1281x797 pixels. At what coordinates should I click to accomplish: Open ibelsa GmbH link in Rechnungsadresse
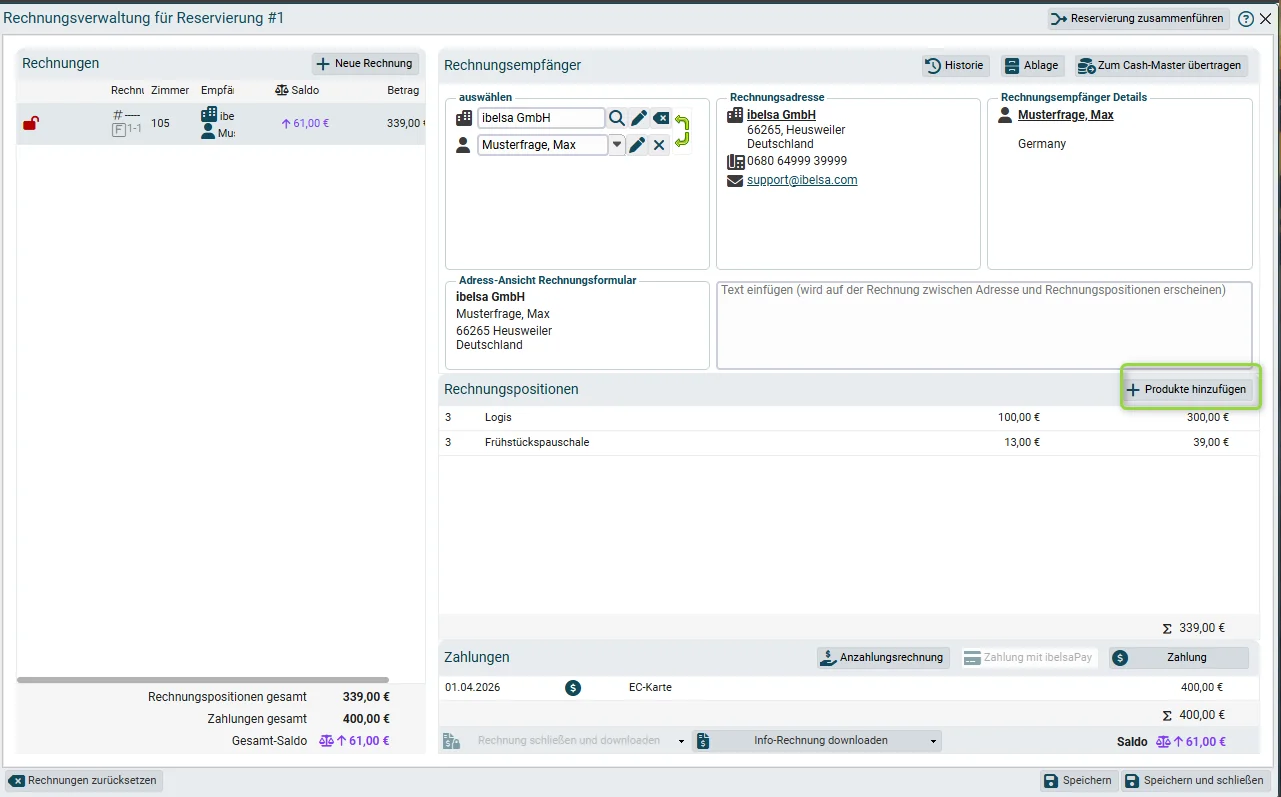point(781,115)
